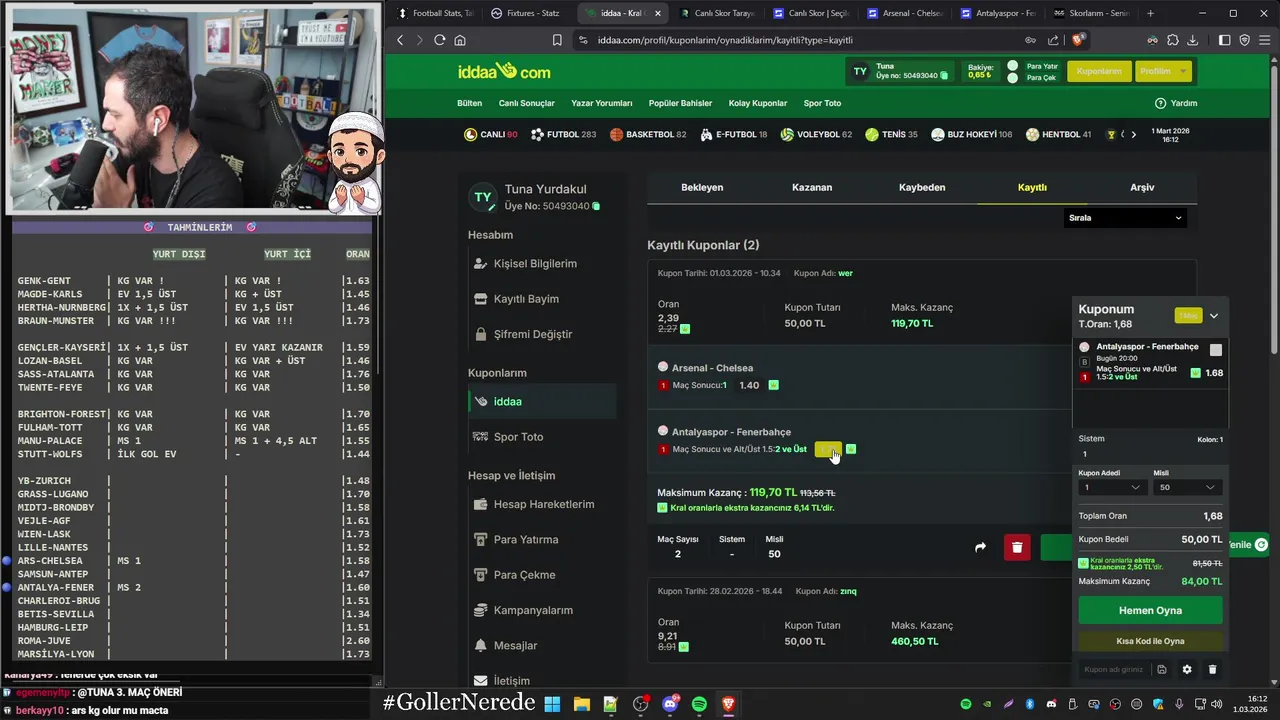Image resolution: width=1280 pixels, height=720 pixels.
Task: Select the TENİS sport category
Action: tap(891, 134)
